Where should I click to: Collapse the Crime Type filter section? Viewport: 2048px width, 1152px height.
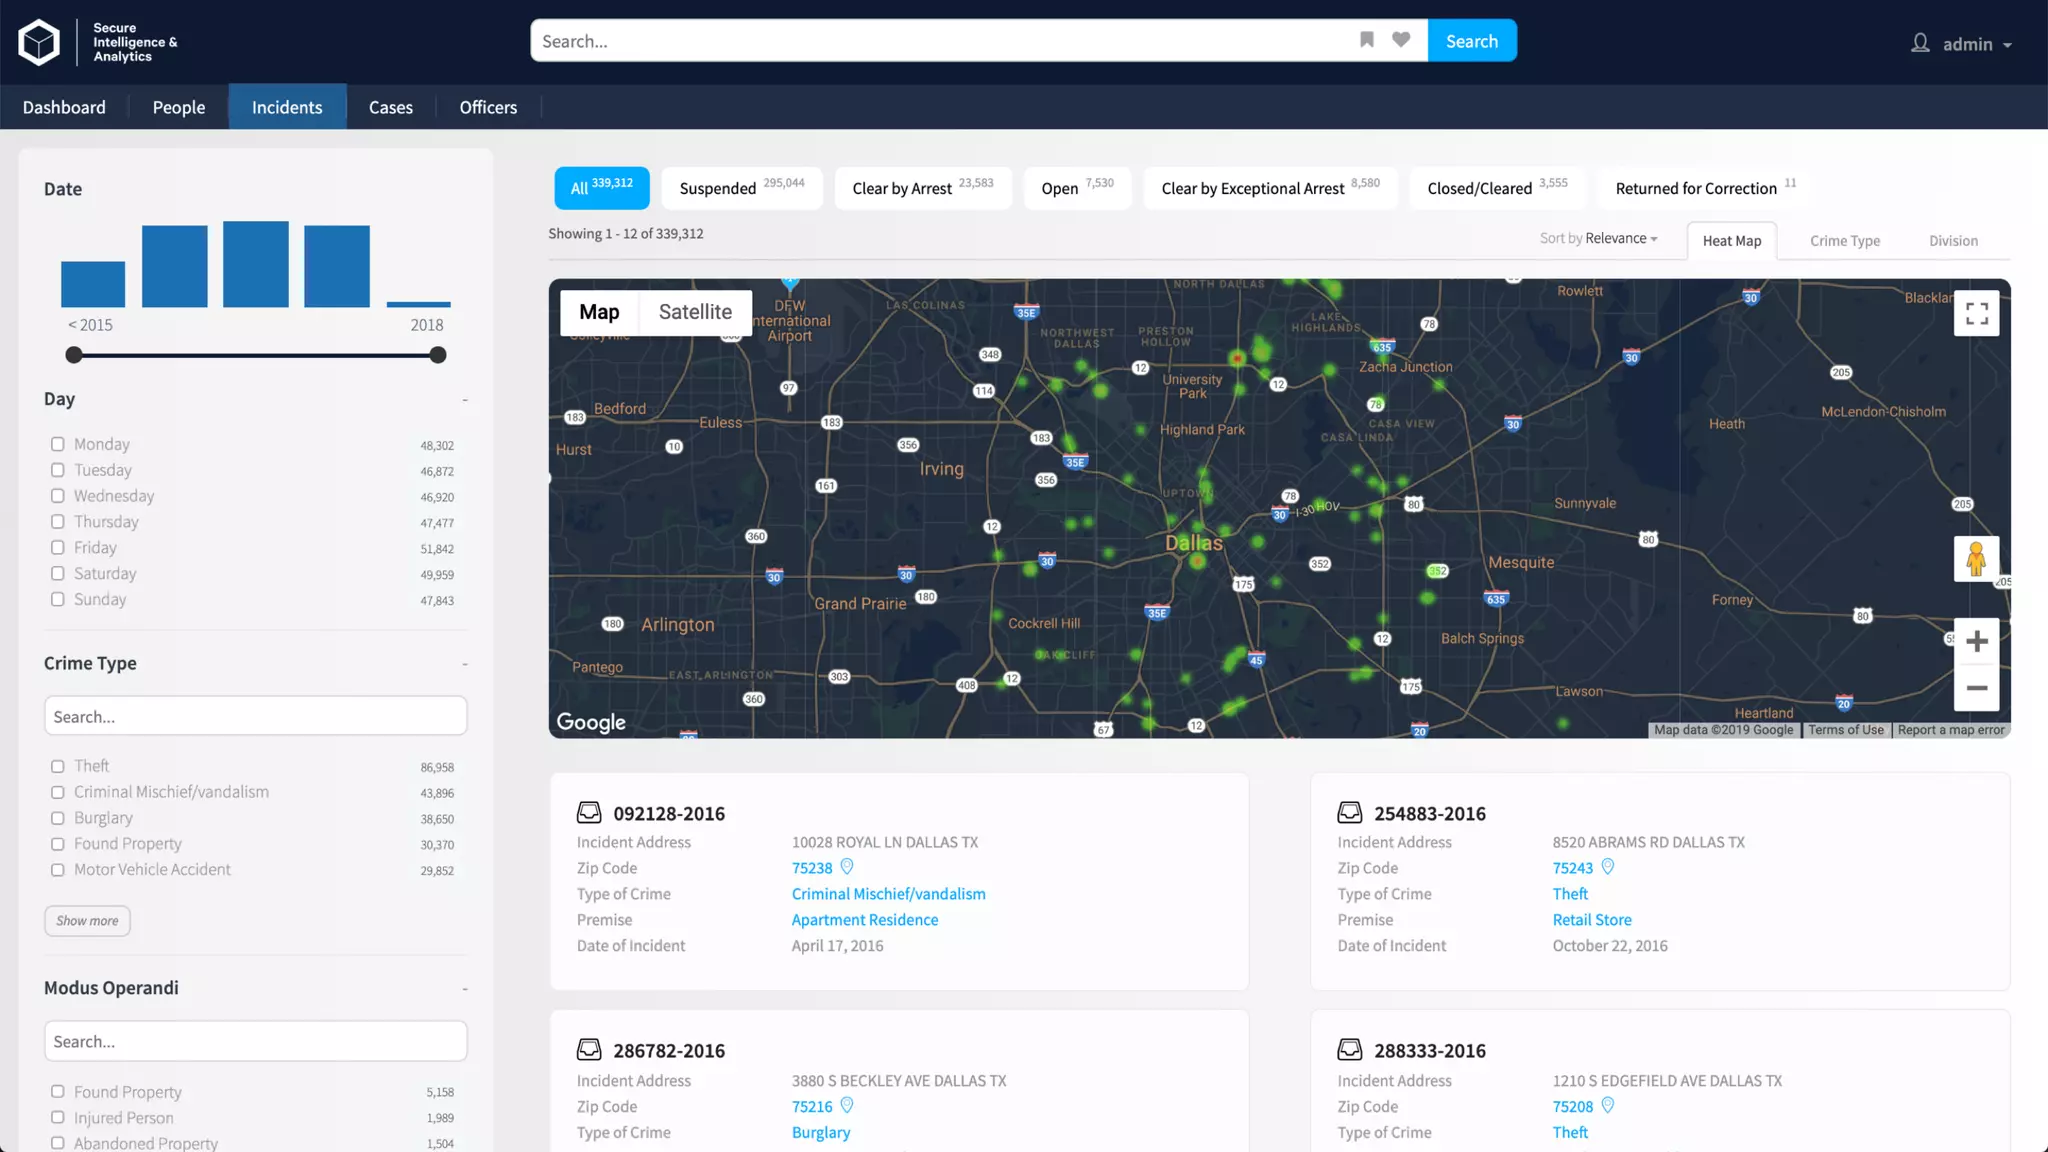pyautogui.click(x=465, y=664)
